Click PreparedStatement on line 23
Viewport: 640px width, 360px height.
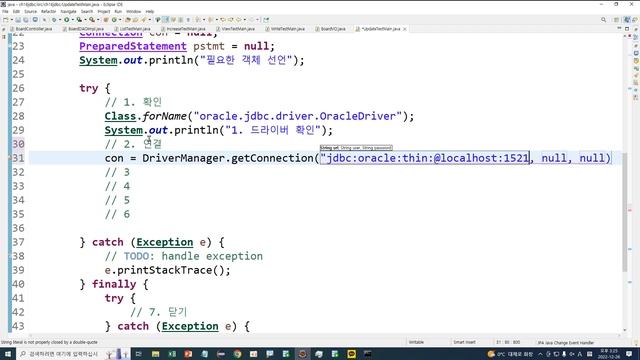(133, 47)
